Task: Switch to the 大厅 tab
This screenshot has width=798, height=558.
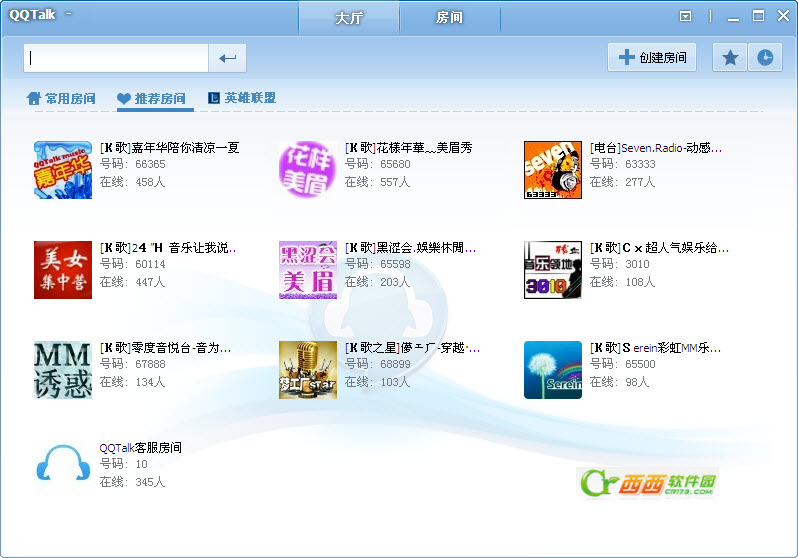Action: (349, 18)
